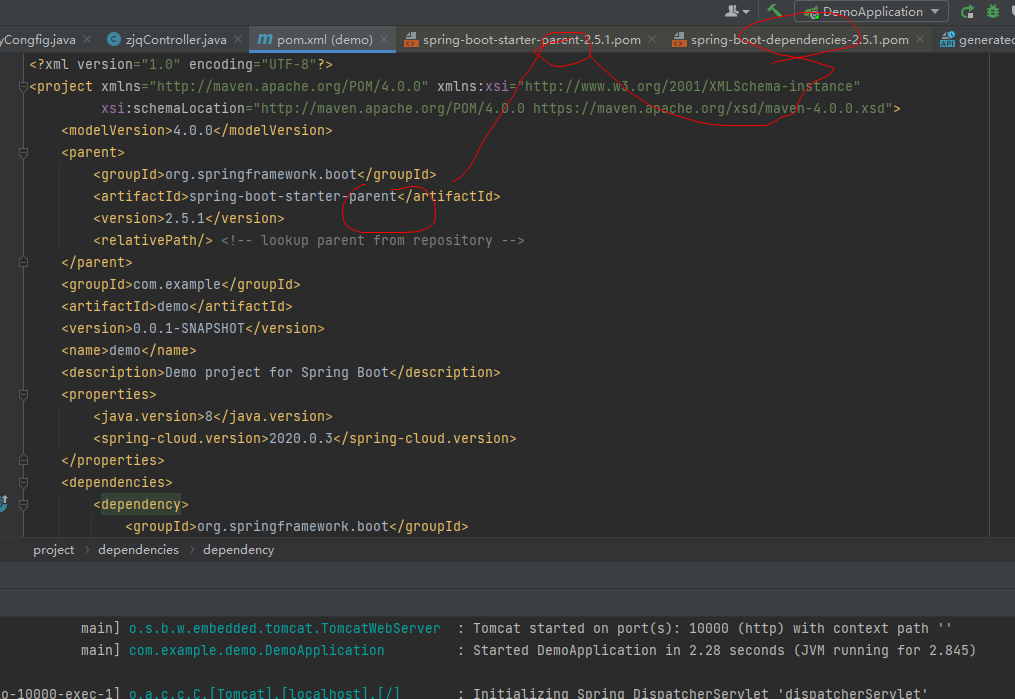The height and width of the screenshot is (699, 1015).
Task: Collapse the <parent> block fold marker
Action: [23, 152]
